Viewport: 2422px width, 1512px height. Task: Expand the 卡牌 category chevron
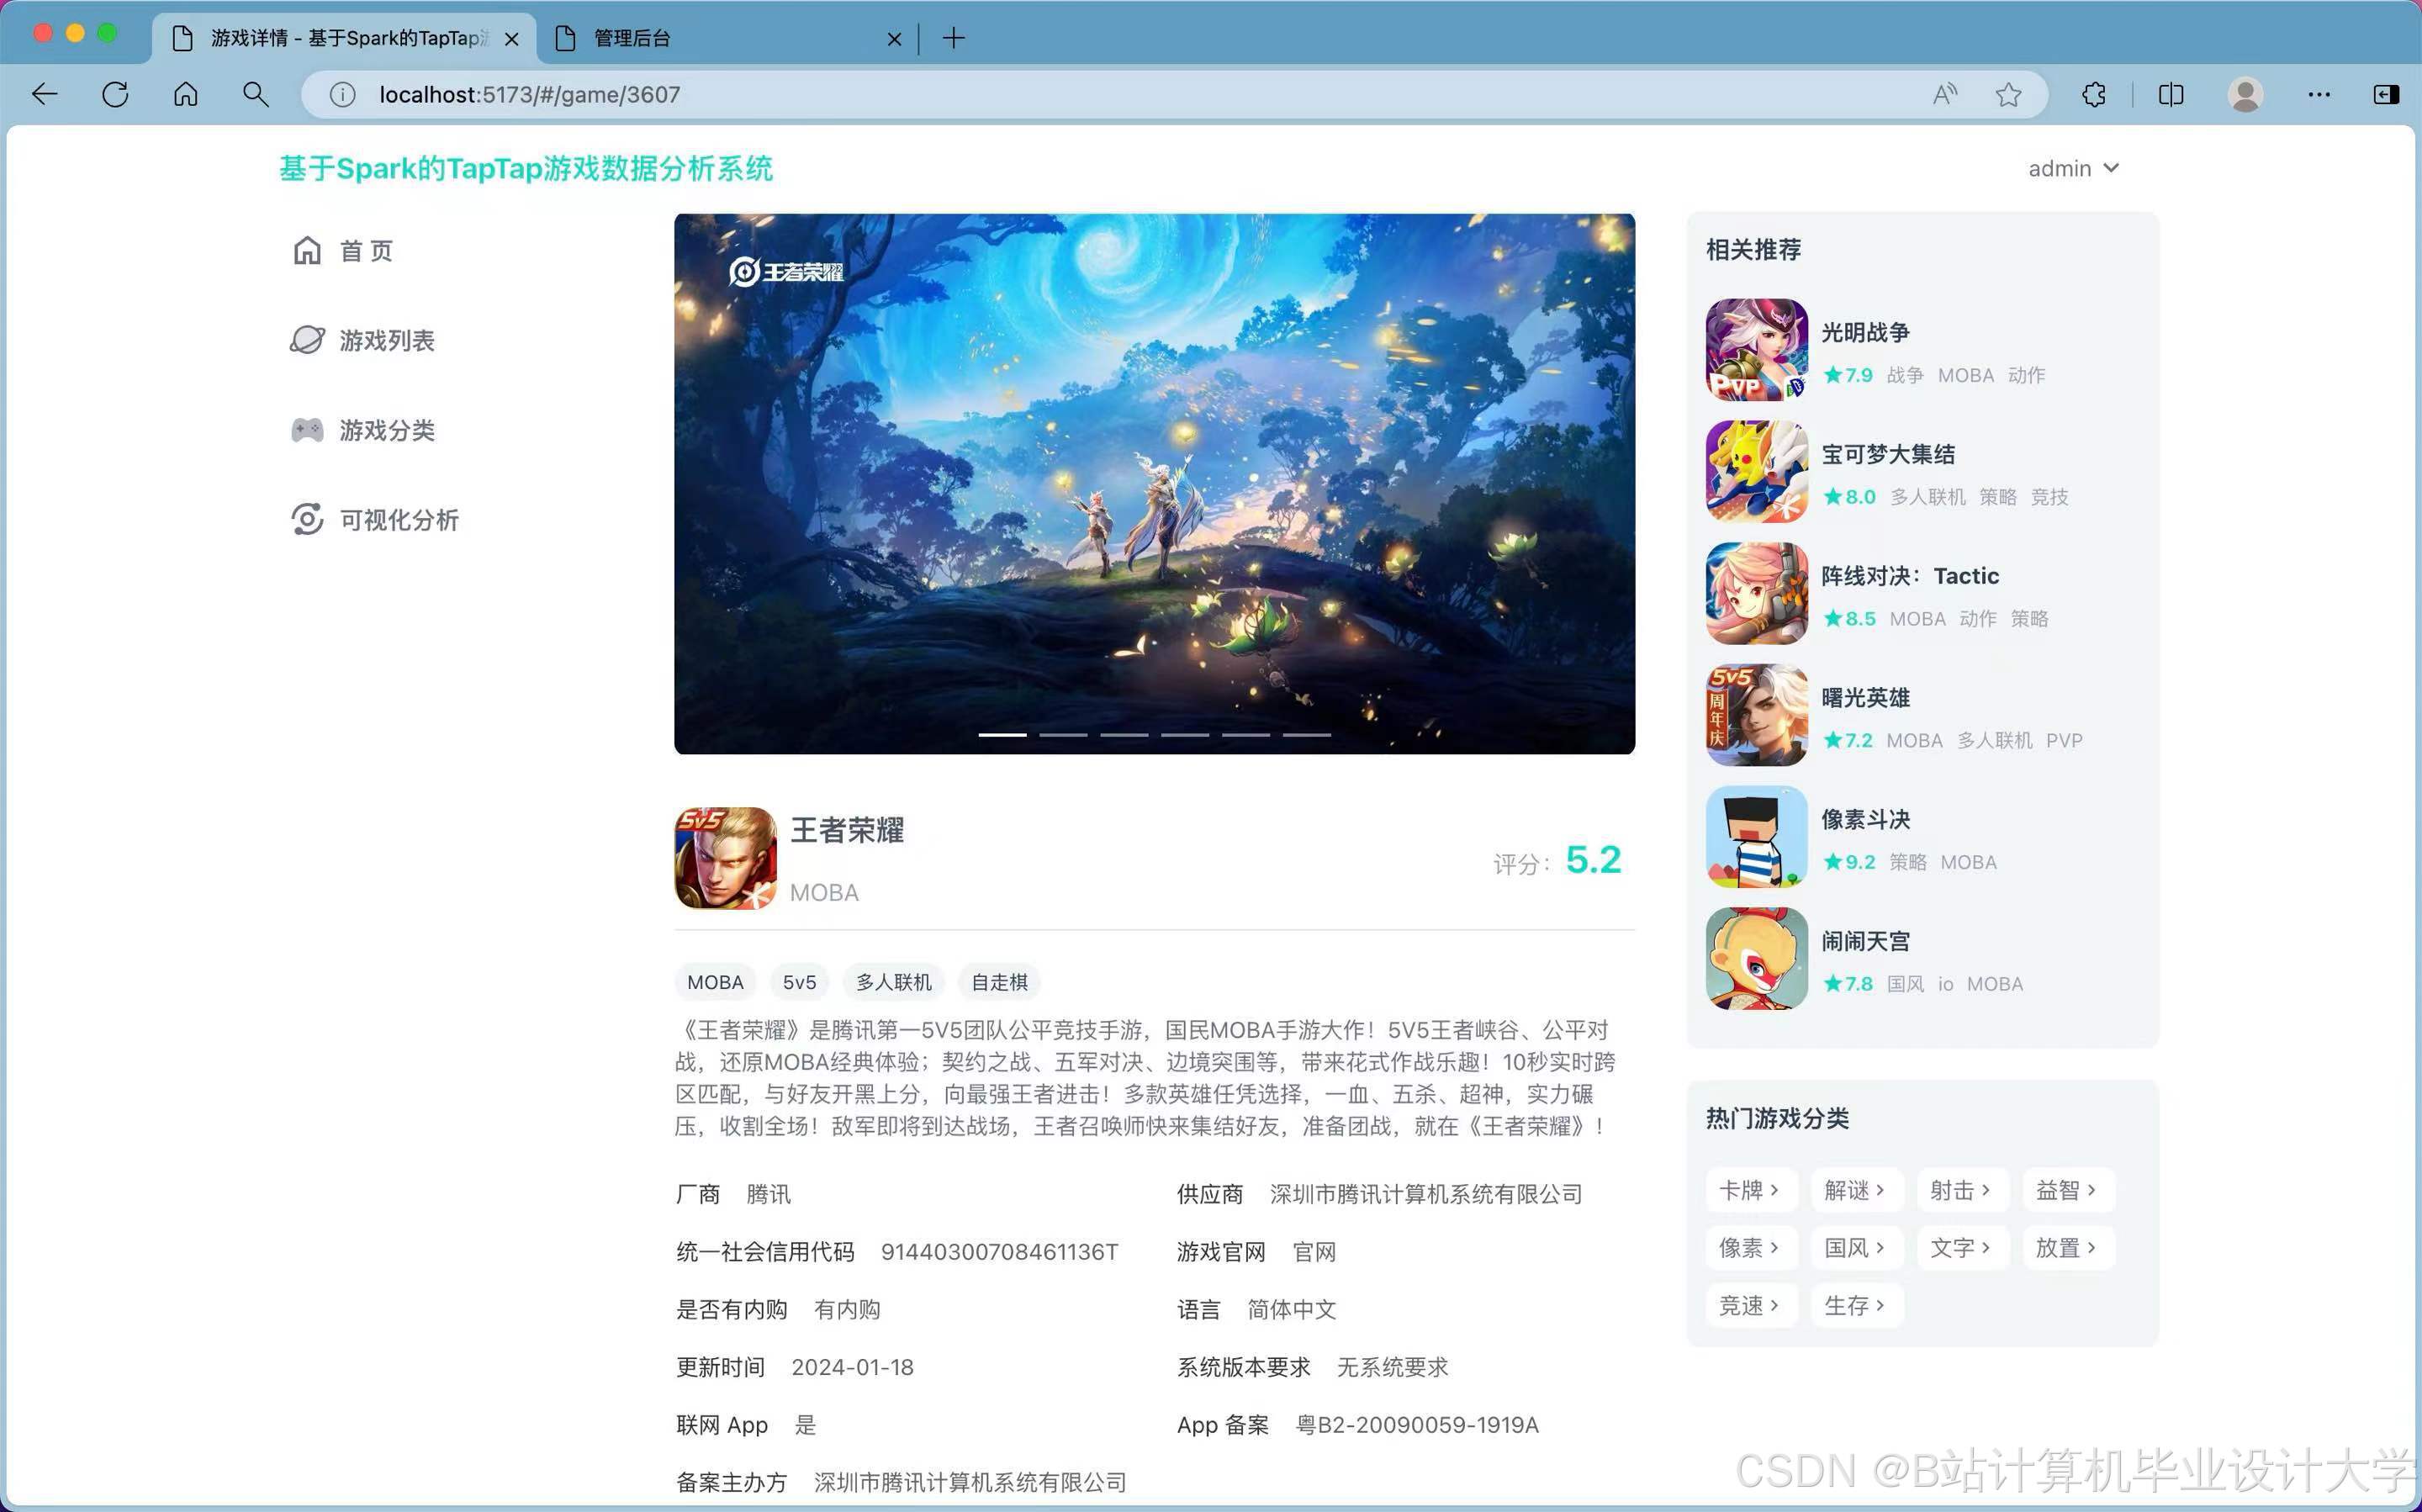[x=1775, y=1190]
